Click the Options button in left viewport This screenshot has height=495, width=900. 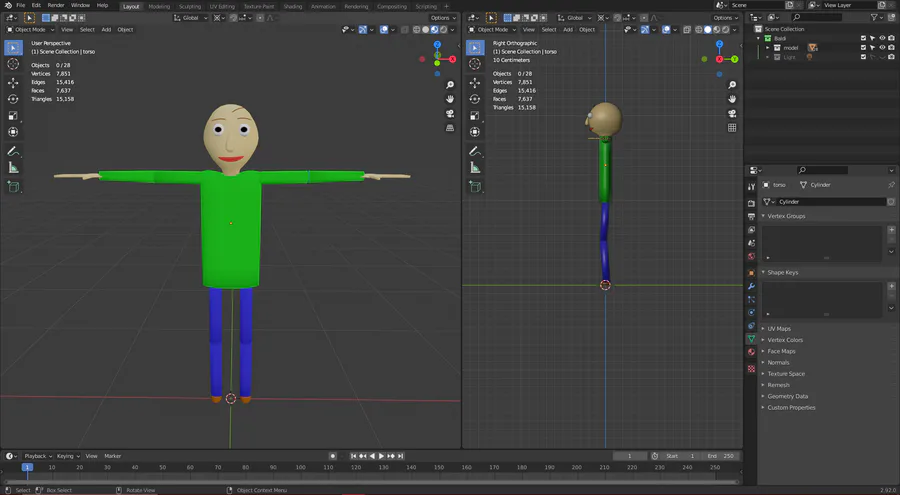pyautogui.click(x=443, y=18)
